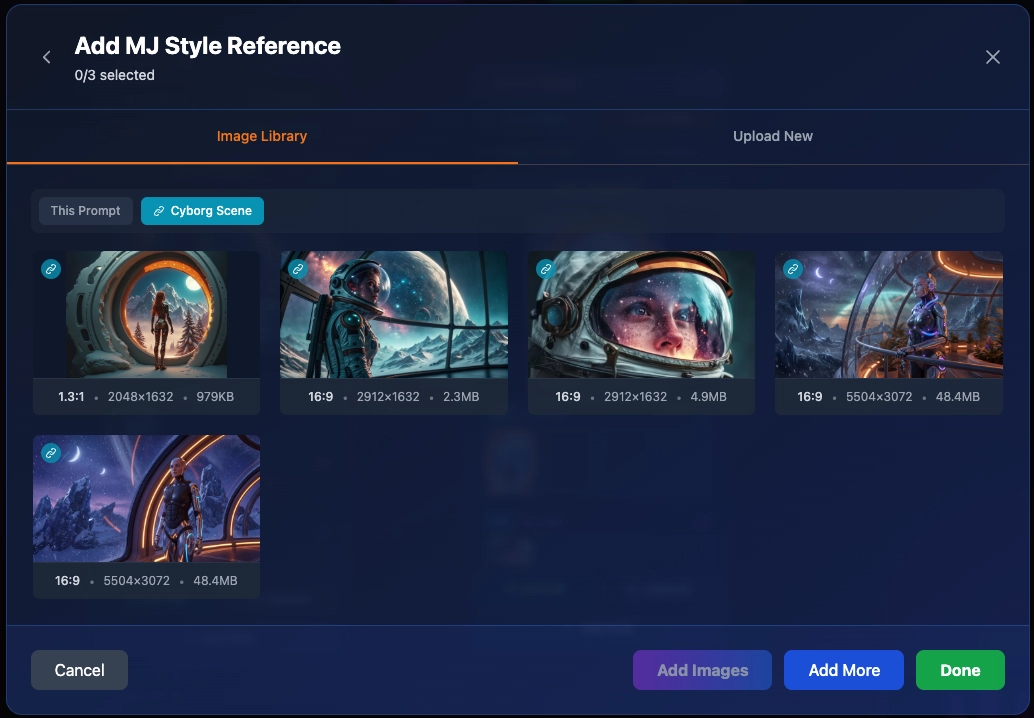Close the Add MJ Style Reference dialog
Screen dimensions: 1034x718
(992, 57)
